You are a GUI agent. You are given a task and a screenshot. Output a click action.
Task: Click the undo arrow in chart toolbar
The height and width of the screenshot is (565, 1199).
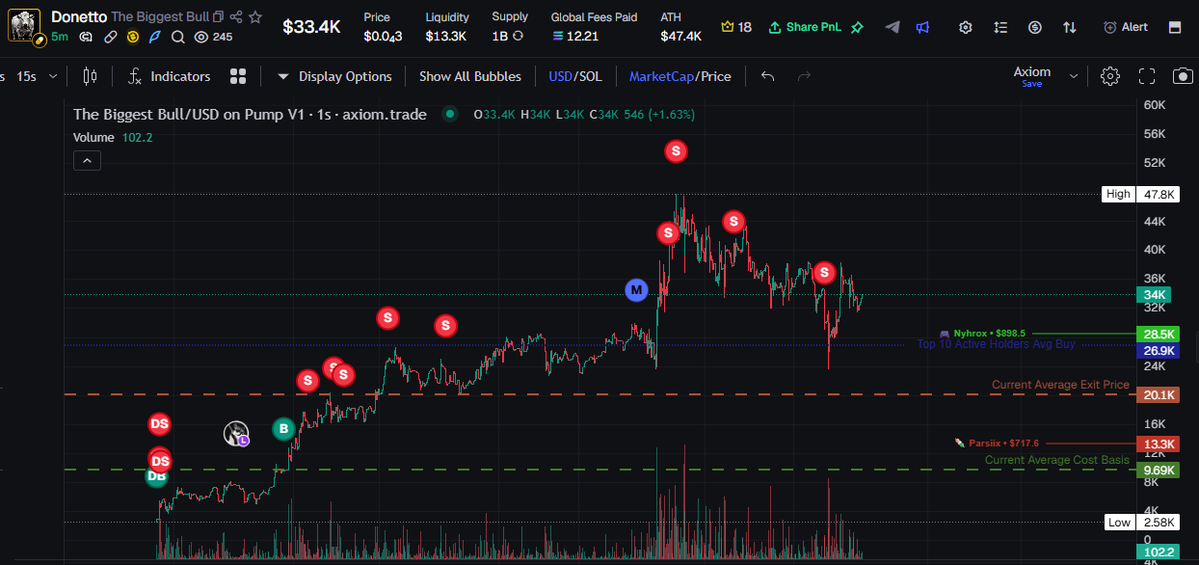coord(768,76)
